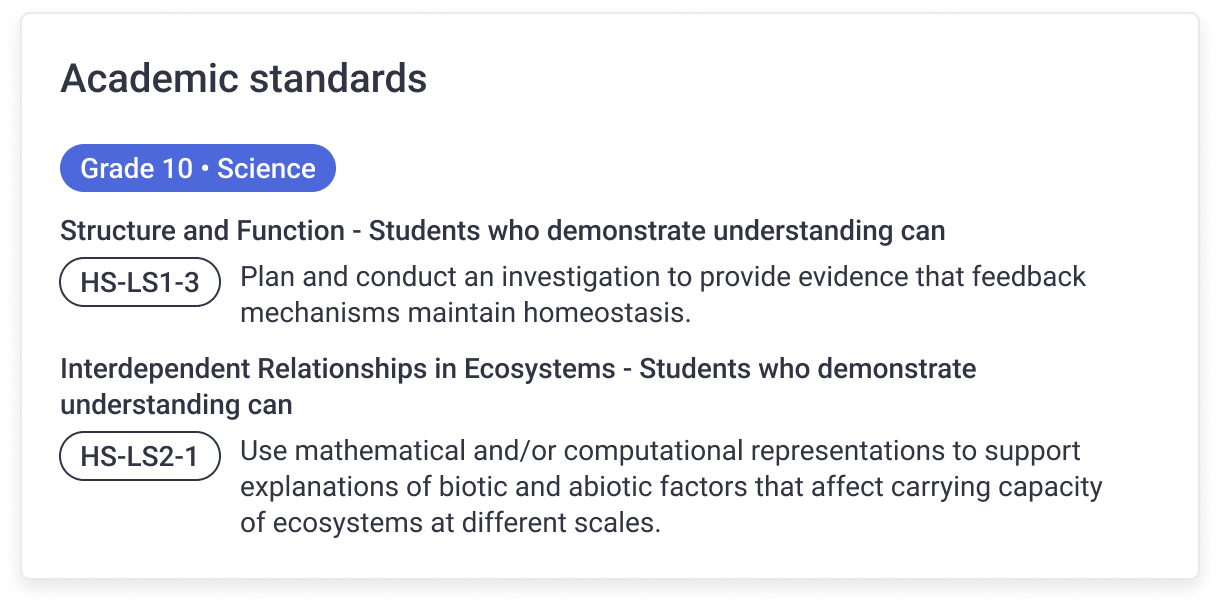Select the HS-LS2-1 standard code tag
Screen dimensions: 1220x608
coord(140,457)
